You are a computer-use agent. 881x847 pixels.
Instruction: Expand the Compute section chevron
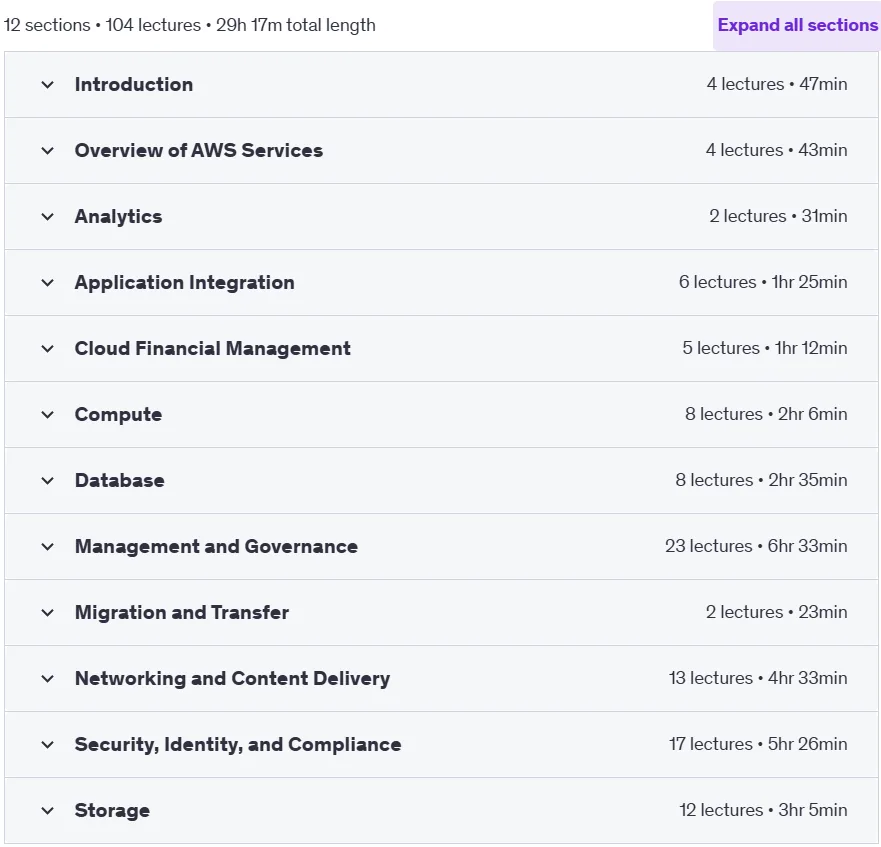48,415
